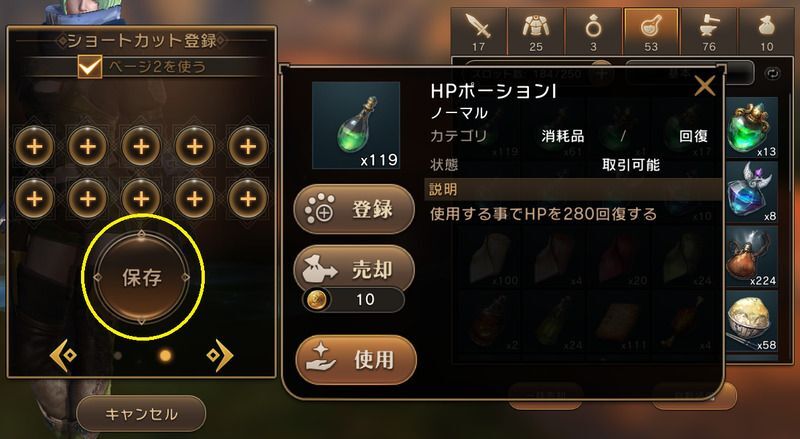The width and height of the screenshot is (800, 439).
Task: Open the potion consumables tab
Action: 651,31
